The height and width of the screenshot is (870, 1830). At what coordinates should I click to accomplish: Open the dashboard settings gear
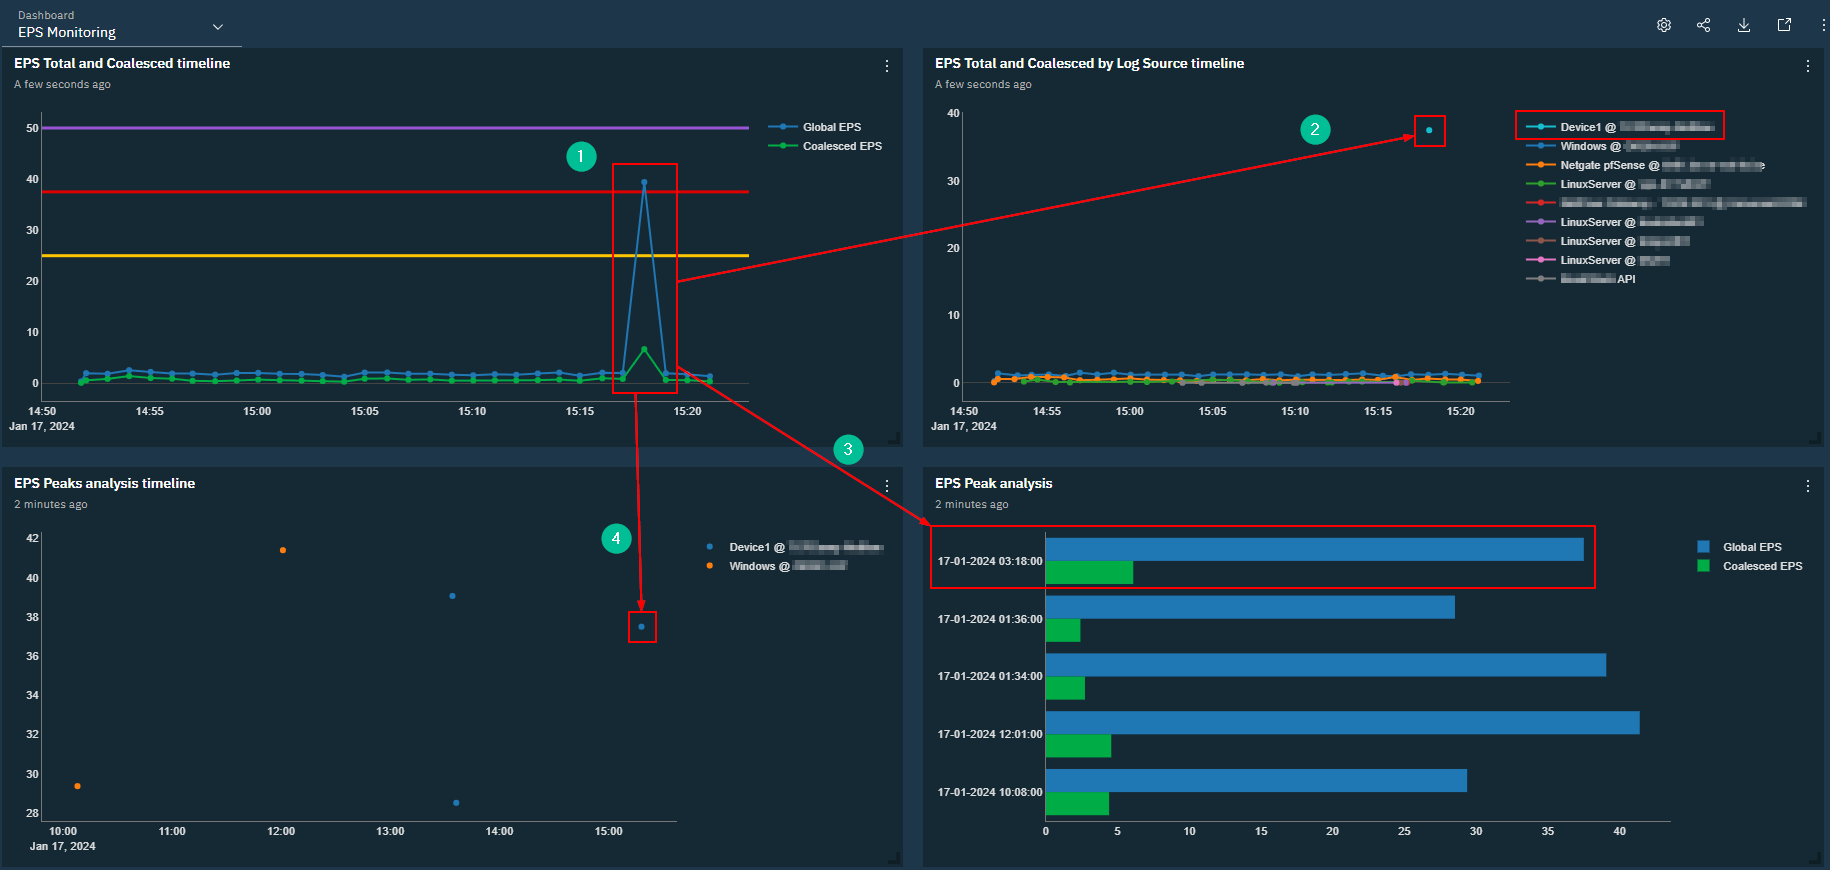click(1664, 25)
